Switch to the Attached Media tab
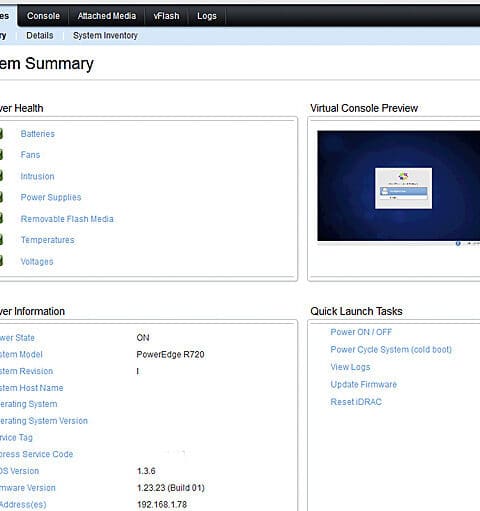480x511 pixels. click(x=107, y=16)
